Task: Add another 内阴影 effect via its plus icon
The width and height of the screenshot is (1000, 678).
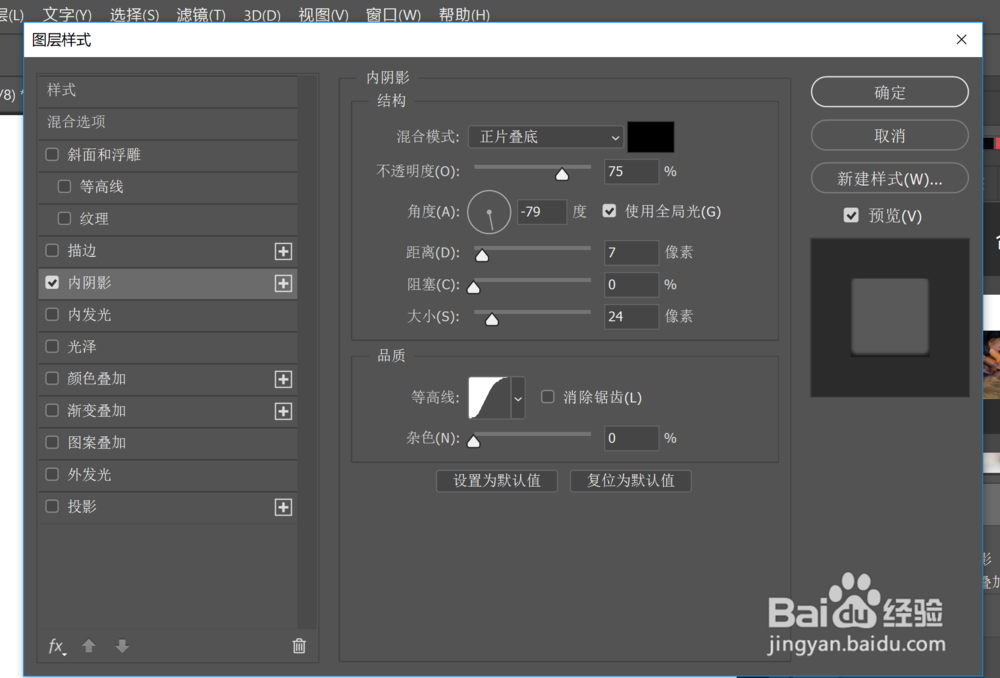Action: [x=283, y=283]
